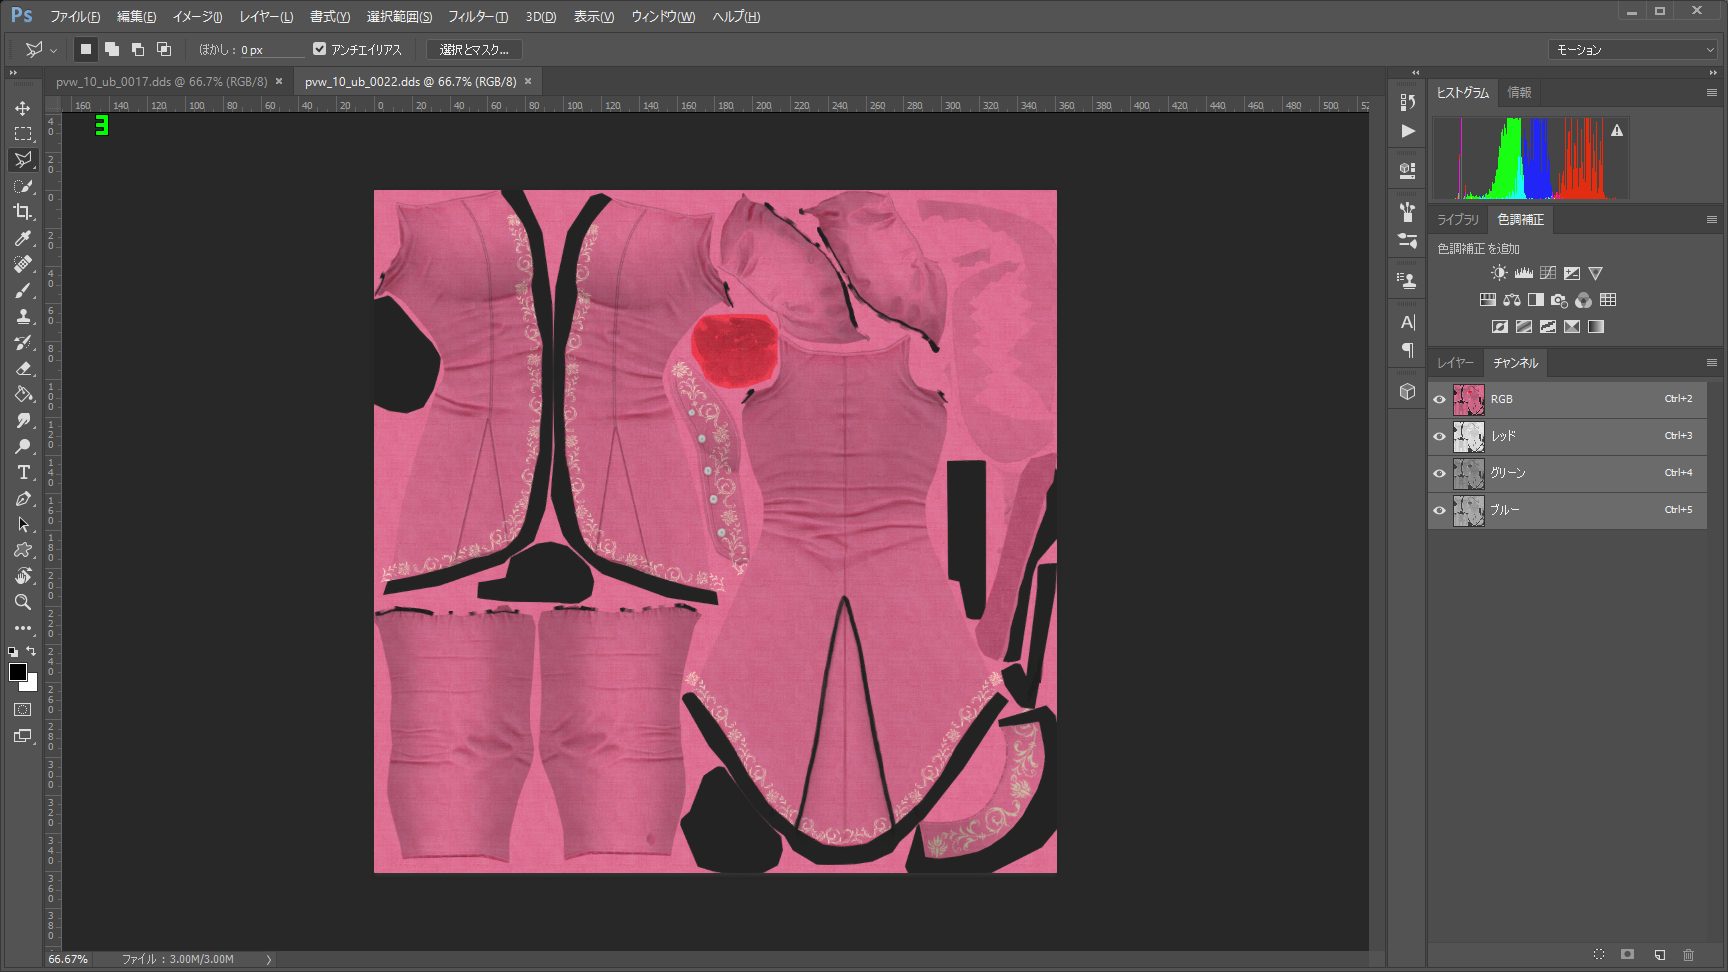Choose the Eyedropper tool
The image size is (1728, 972).
(22, 238)
